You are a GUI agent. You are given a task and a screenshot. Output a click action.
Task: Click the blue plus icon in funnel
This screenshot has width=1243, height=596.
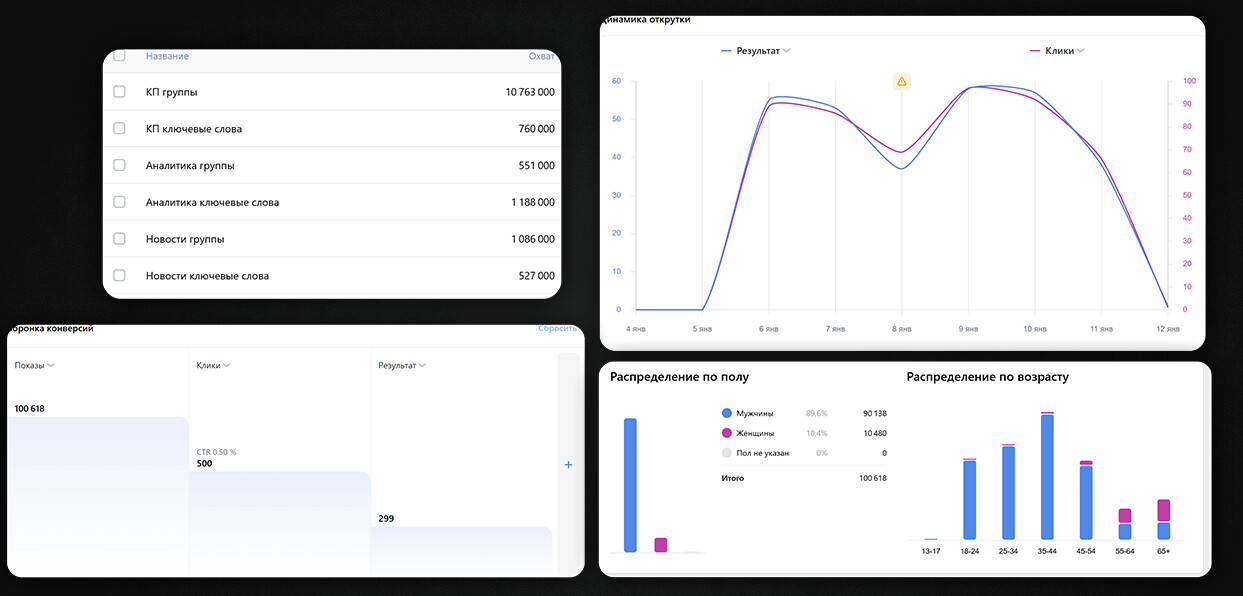(568, 465)
